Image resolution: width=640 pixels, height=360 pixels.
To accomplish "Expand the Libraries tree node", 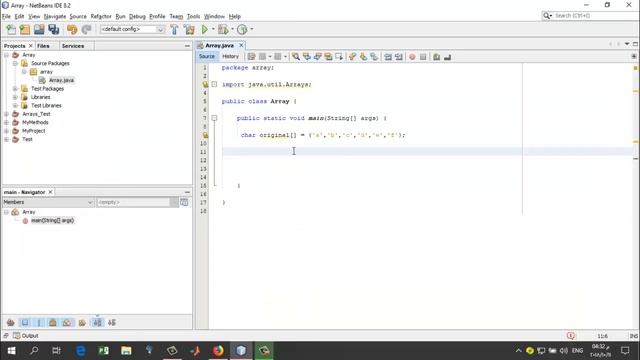I will click(x=15, y=97).
